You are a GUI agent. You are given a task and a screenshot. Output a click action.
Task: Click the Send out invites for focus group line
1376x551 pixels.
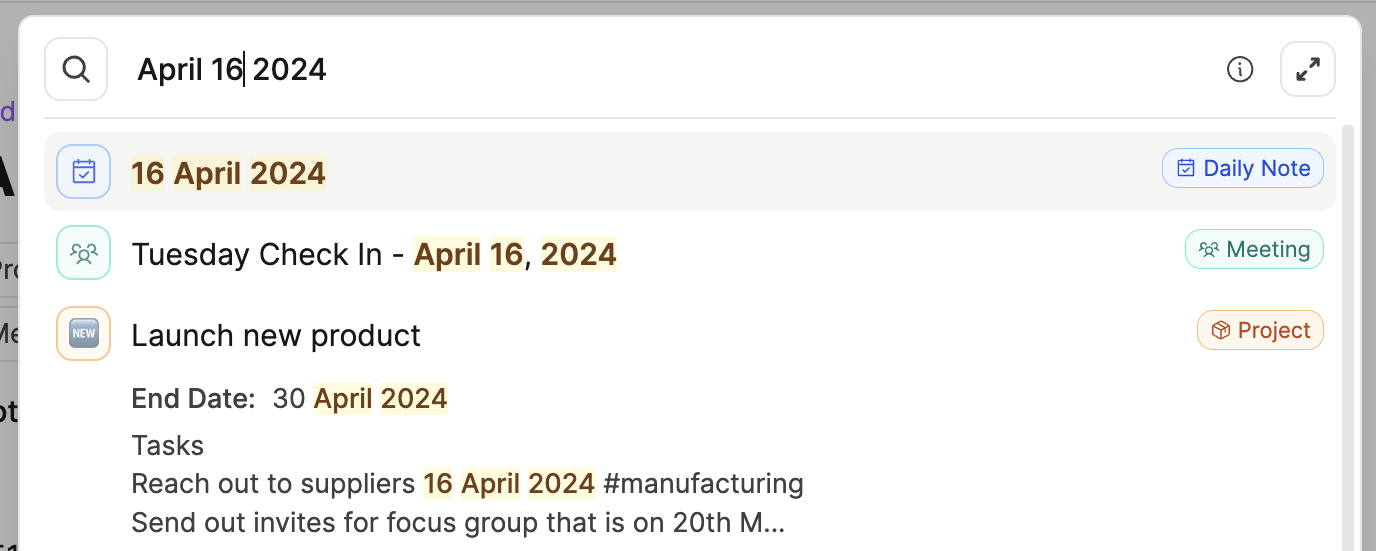(x=458, y=522)
